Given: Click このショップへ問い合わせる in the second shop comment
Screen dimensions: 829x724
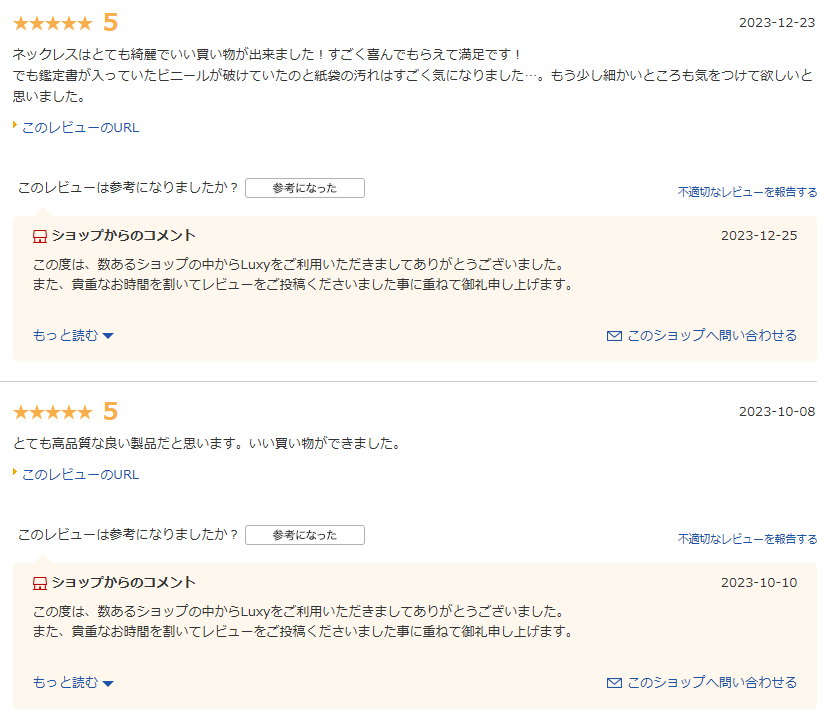Looking at the screenshot, I should 711,683.
